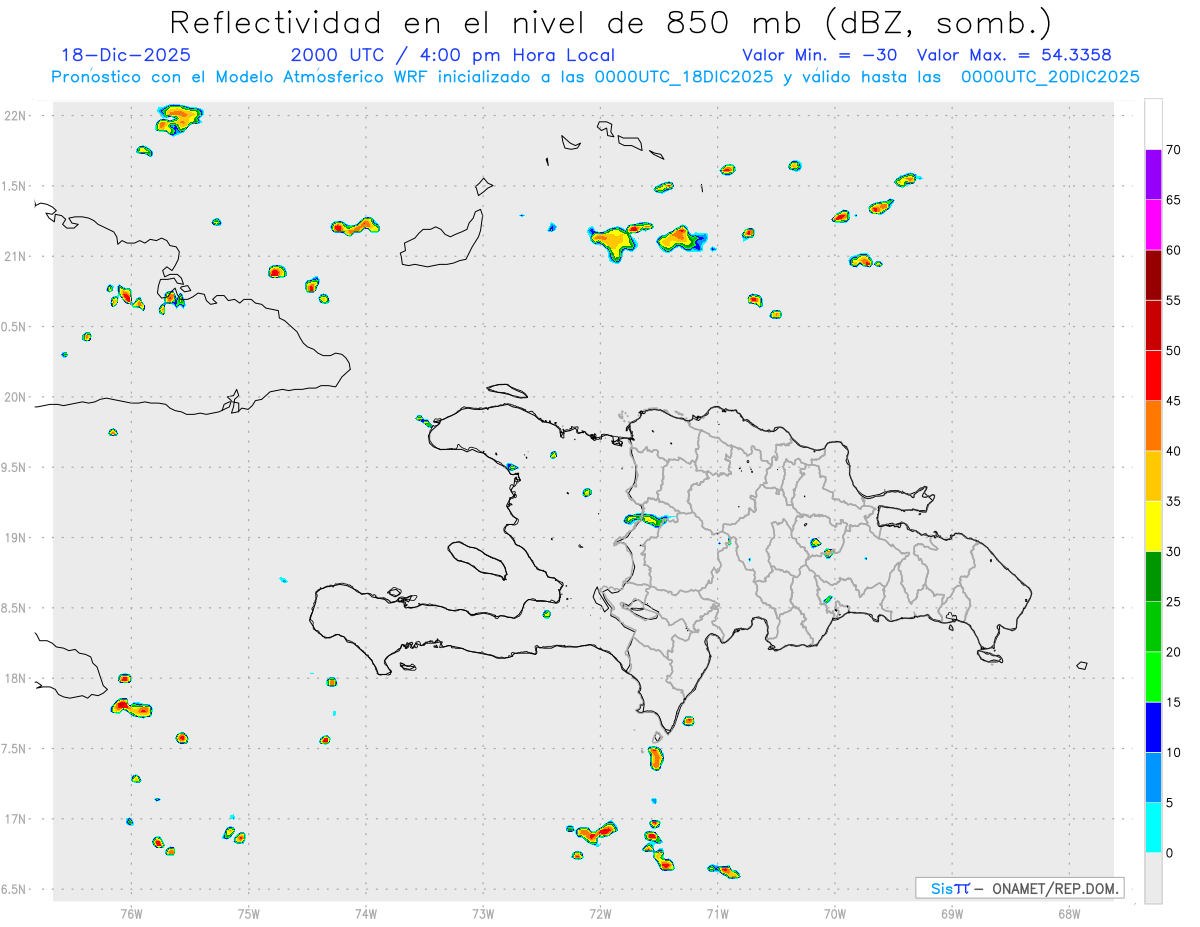Click the '68W' longitude label
Screen dimensions: 1200x927
[1069, 913]
